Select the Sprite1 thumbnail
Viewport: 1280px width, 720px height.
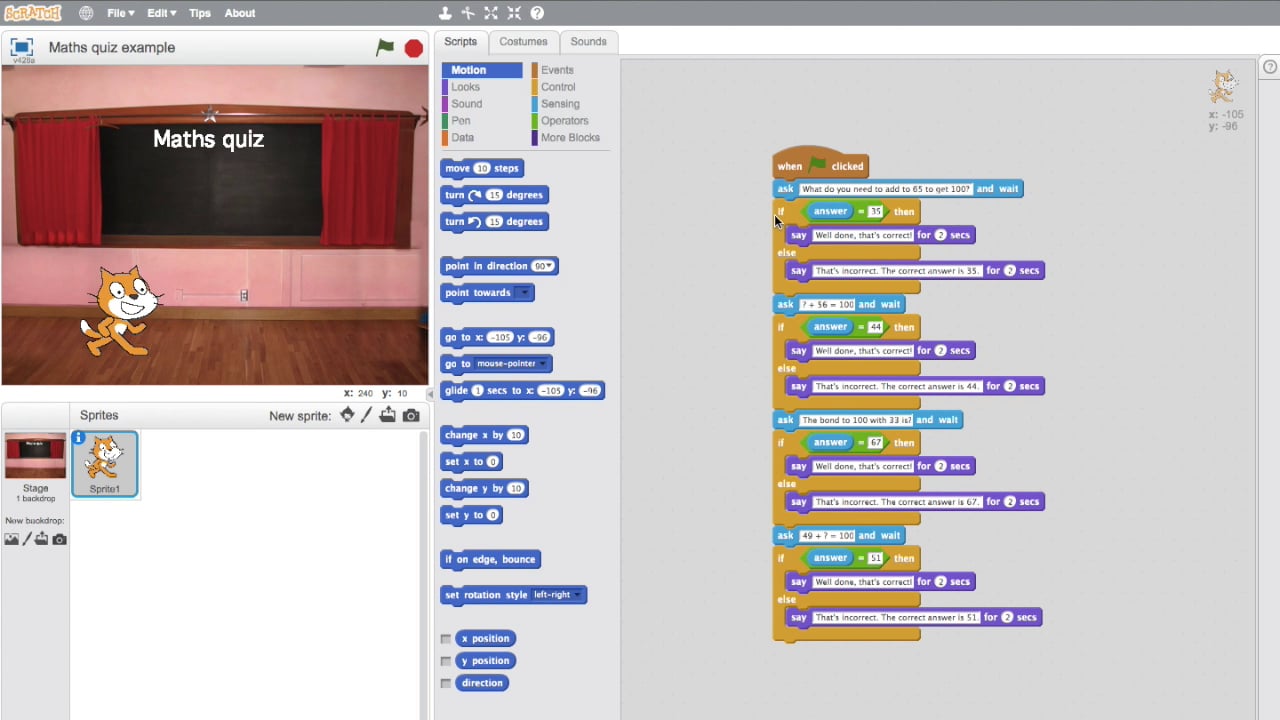[105, 464]
